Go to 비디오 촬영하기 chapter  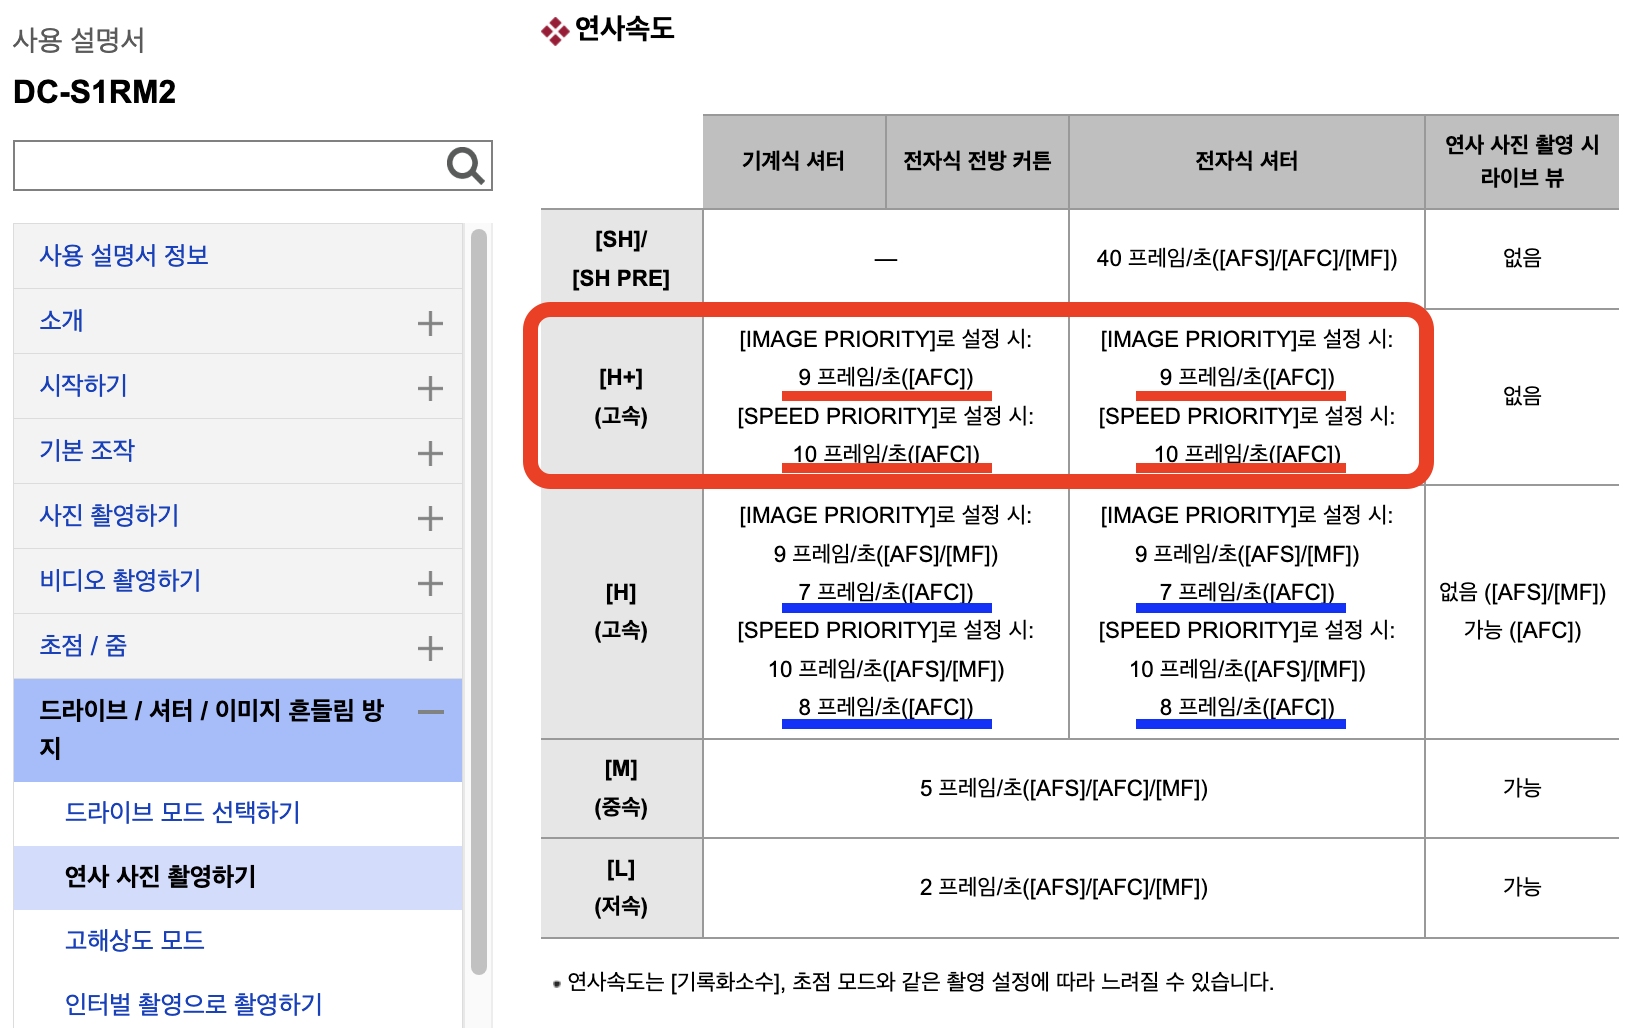(x=120, y=581)
